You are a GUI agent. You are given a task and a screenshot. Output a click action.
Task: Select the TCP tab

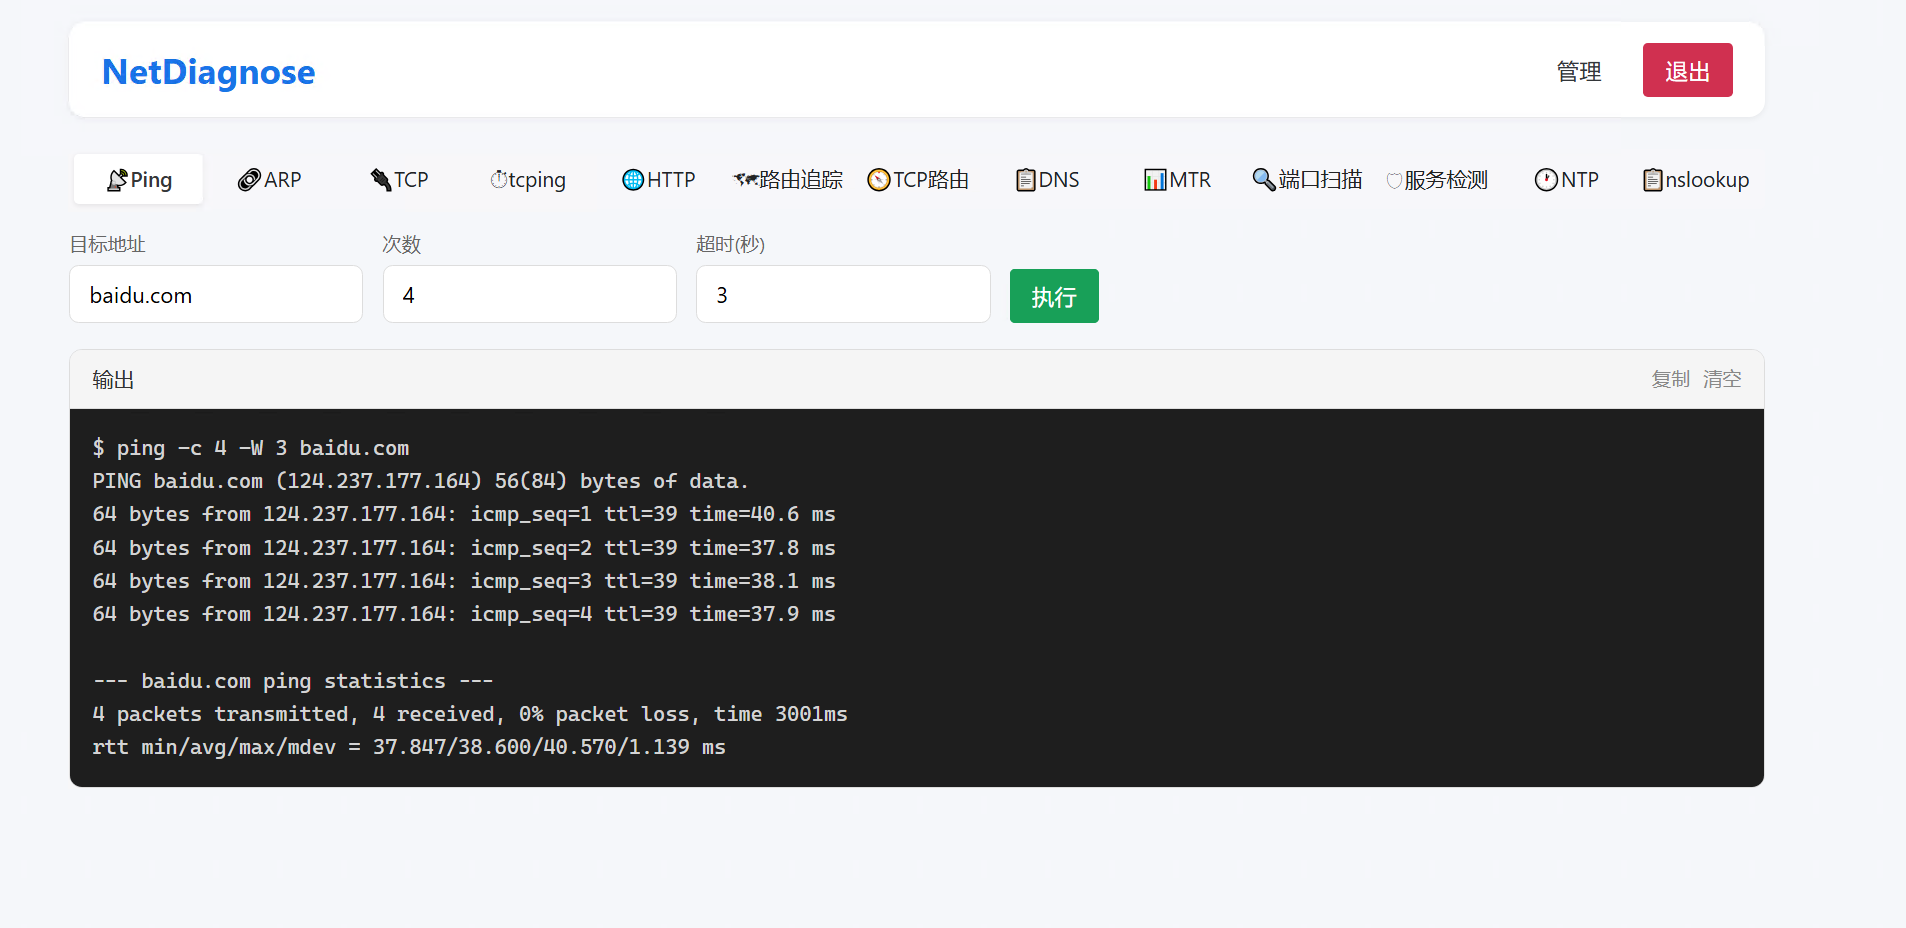[x=399, y=180]
